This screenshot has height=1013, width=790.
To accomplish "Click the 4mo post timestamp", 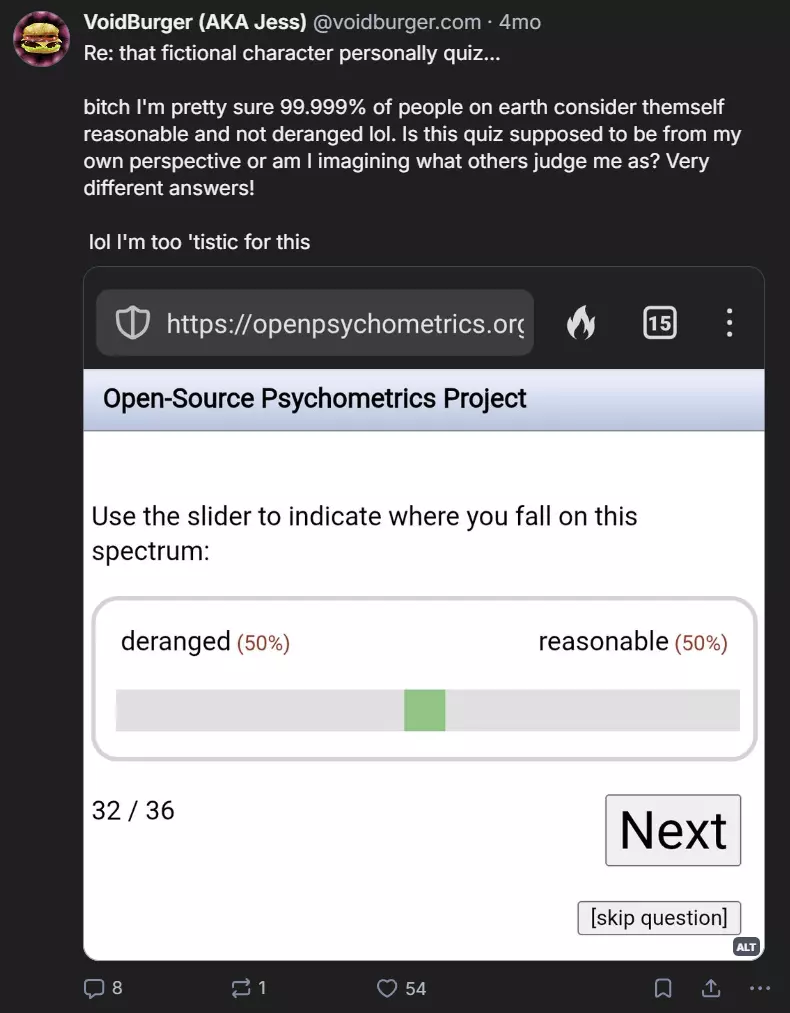I will pos(519,22).
